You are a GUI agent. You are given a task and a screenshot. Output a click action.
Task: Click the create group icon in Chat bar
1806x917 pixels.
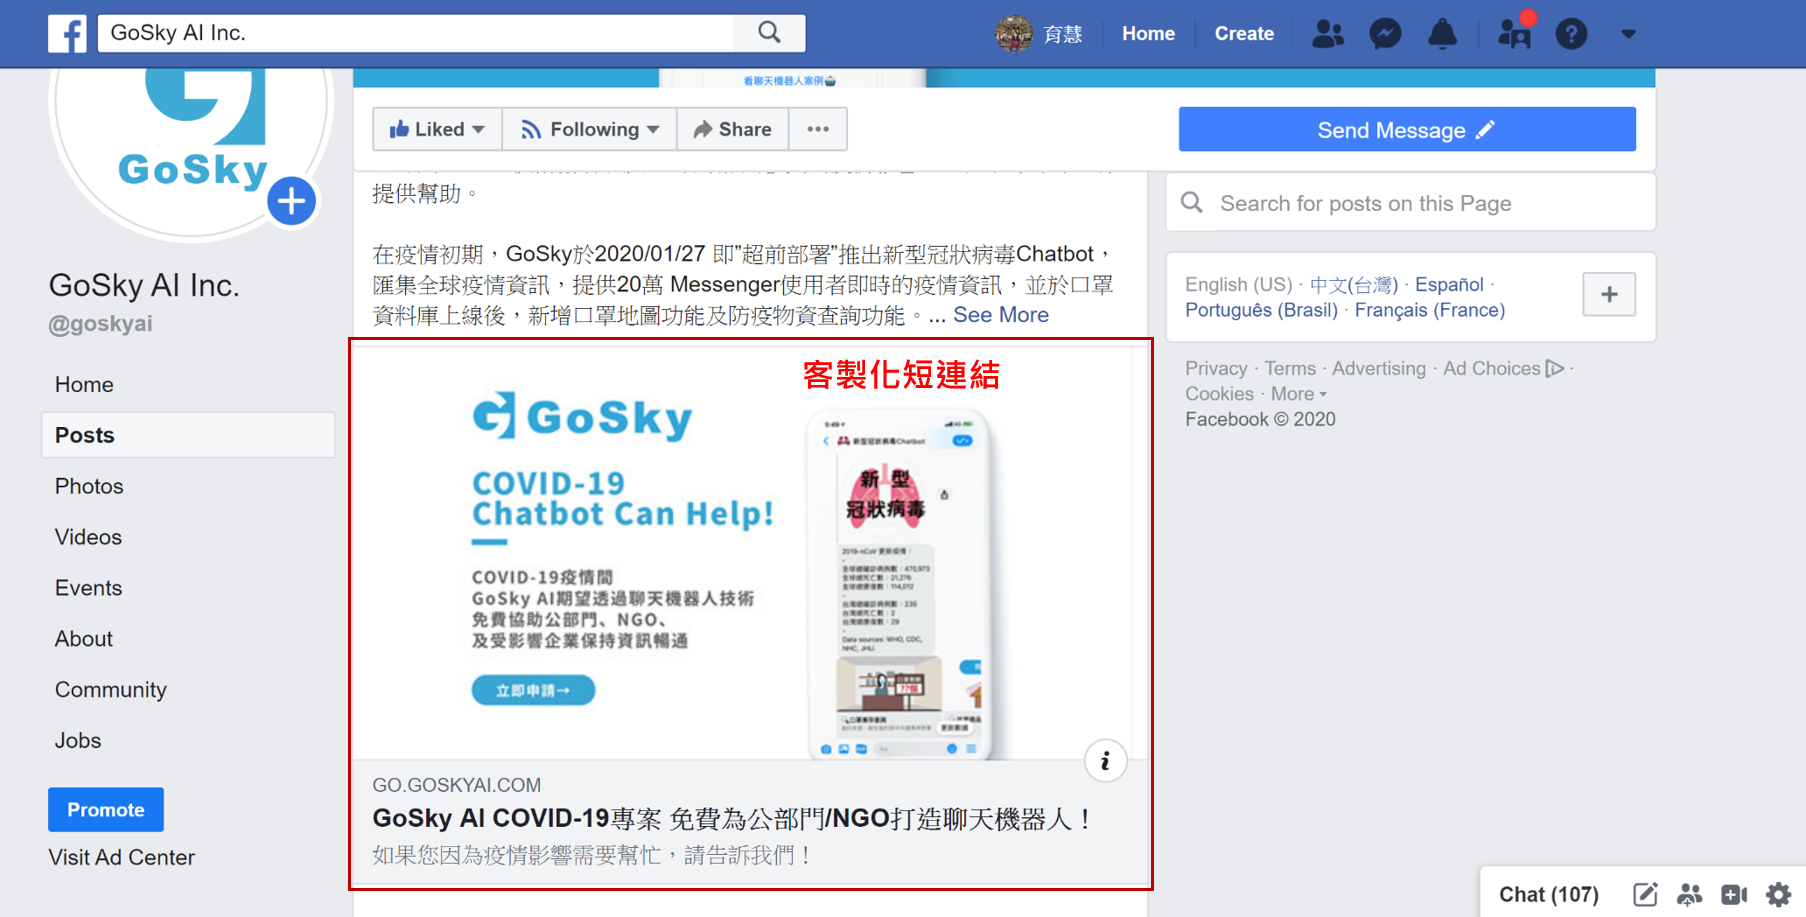[x=1690, y=894]
